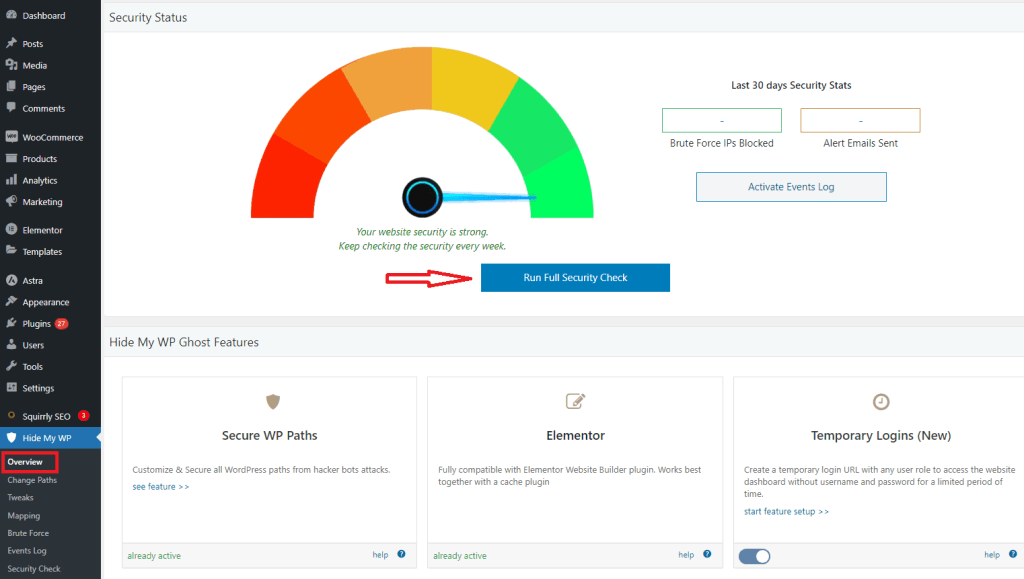Click the Templates folder icon

(11, 251)
